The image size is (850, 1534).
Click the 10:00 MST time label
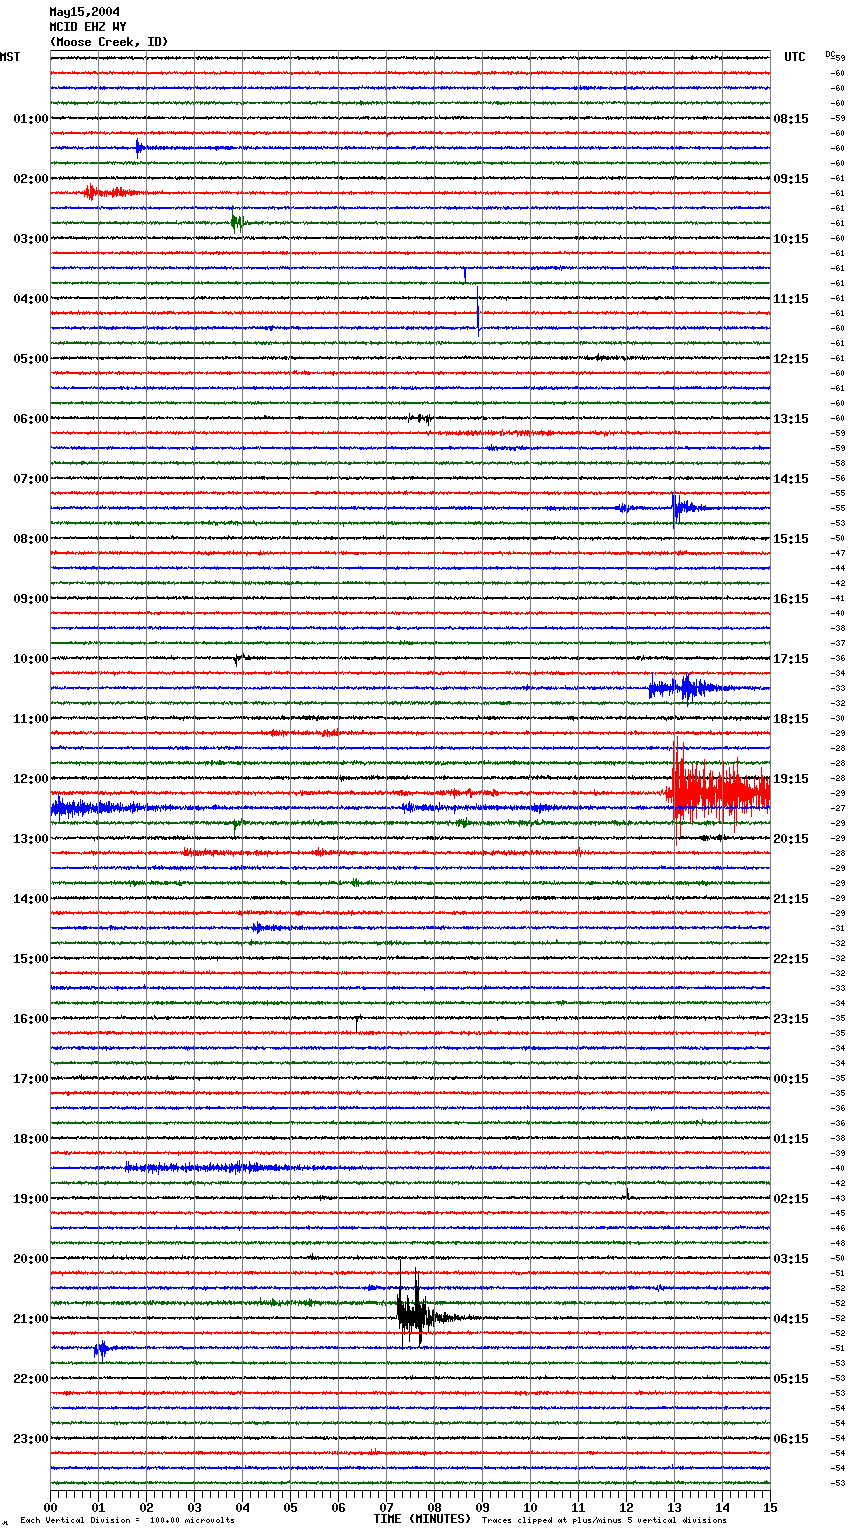coord(31,659)
